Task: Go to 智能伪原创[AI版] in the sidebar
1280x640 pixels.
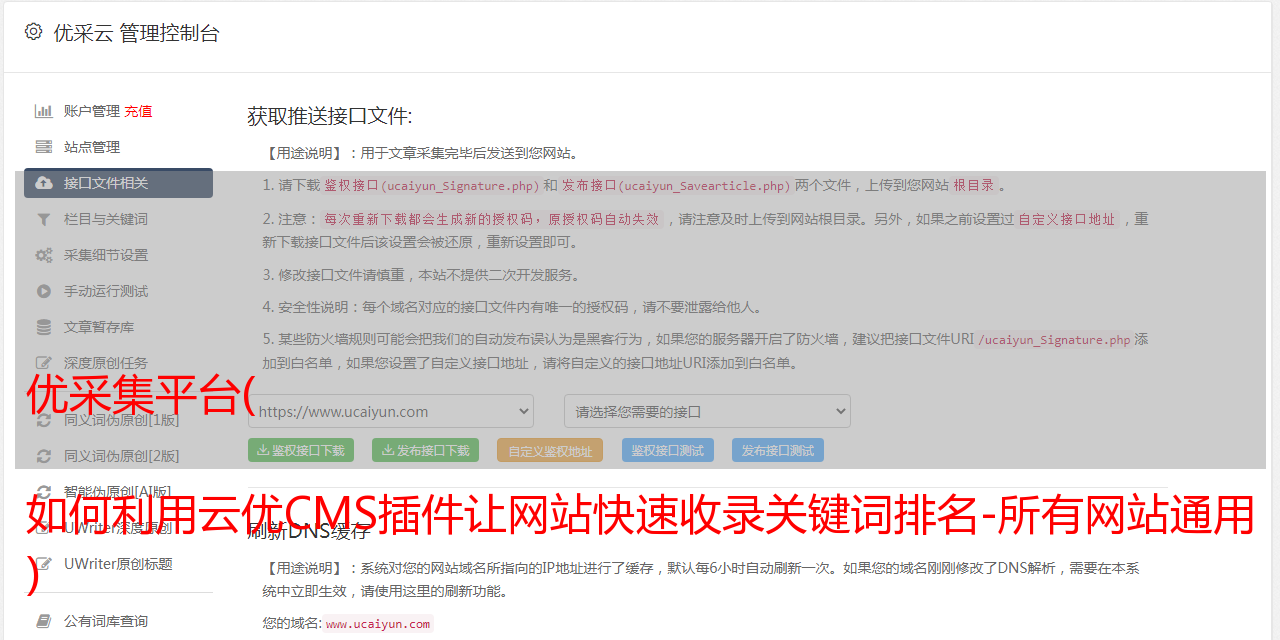Action: [x=118, y=492]
